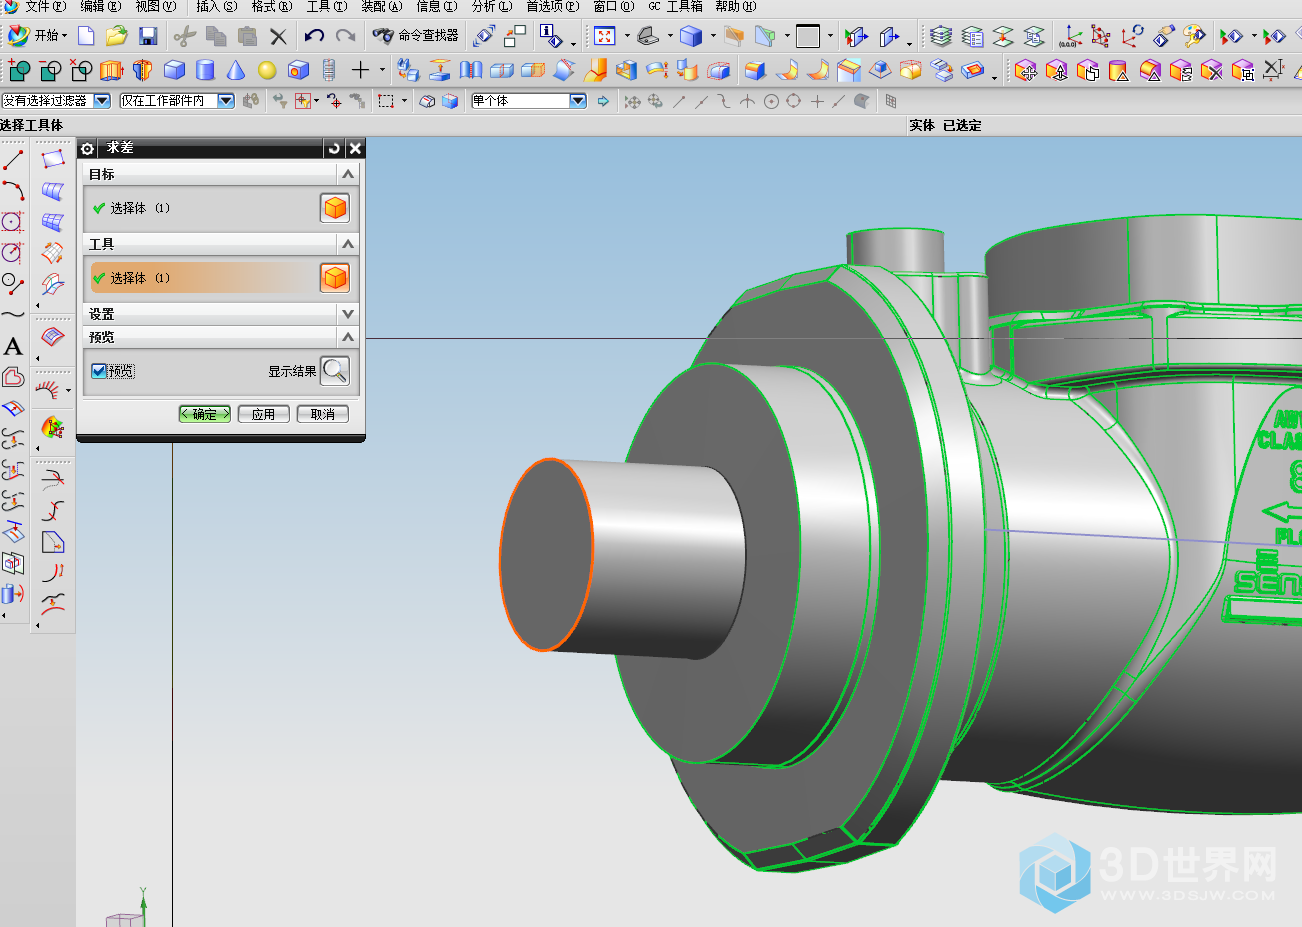Viewport: 1302px width, 927px height.
Task: Open the 文件 menu
Action: click(x=45, y=6)
